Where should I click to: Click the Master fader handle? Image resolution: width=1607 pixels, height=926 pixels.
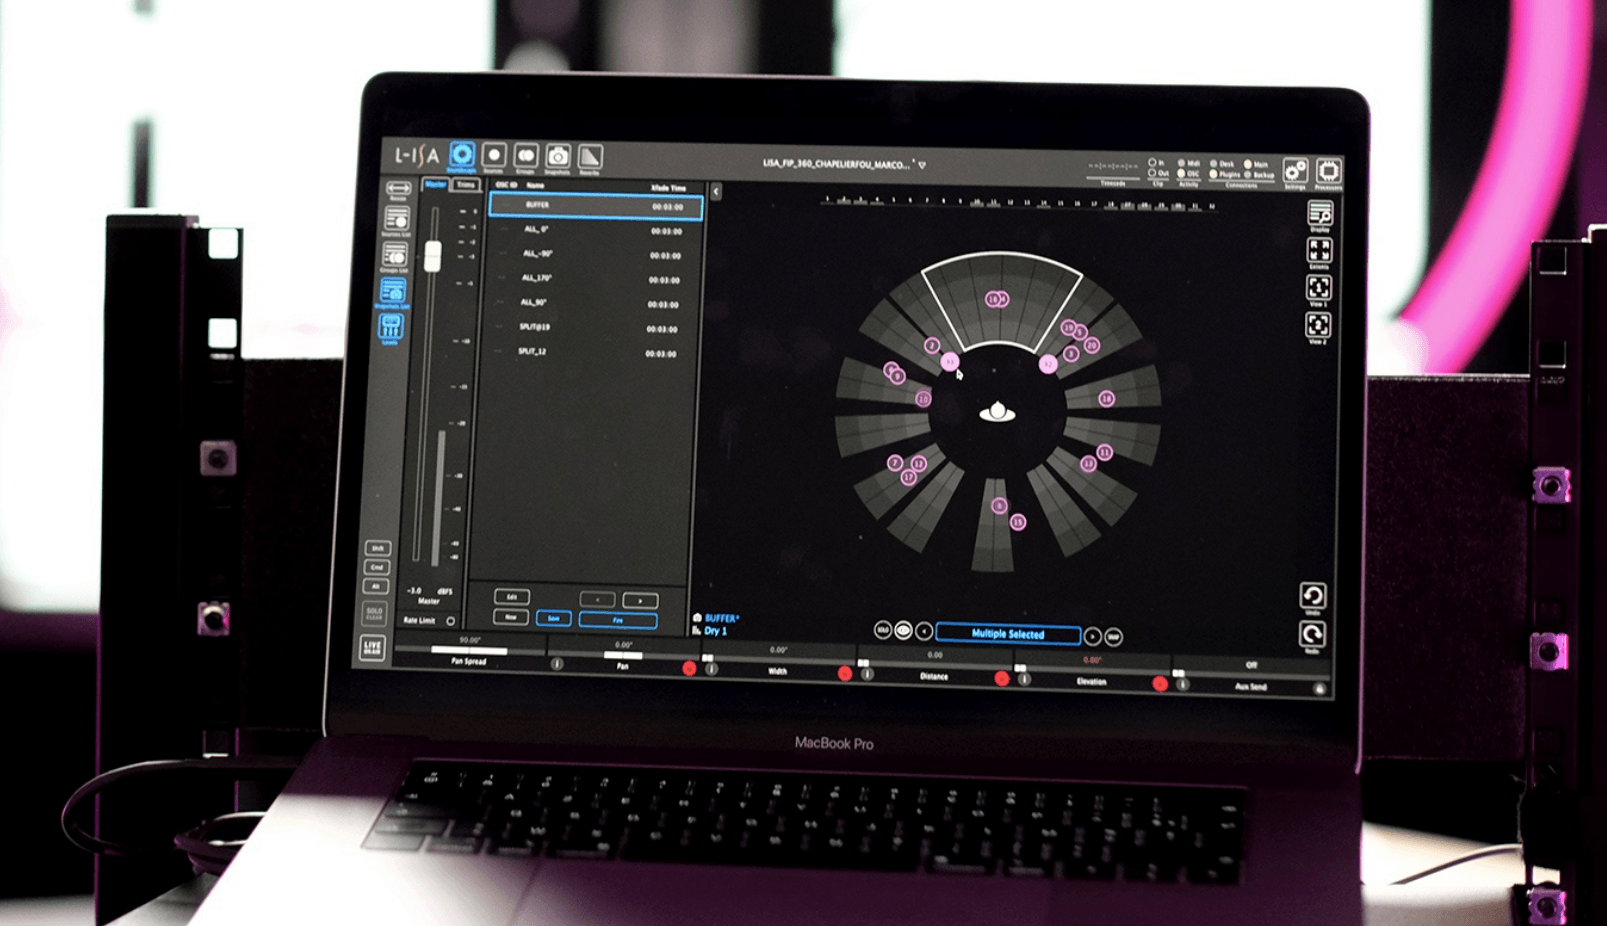point(433,255)
